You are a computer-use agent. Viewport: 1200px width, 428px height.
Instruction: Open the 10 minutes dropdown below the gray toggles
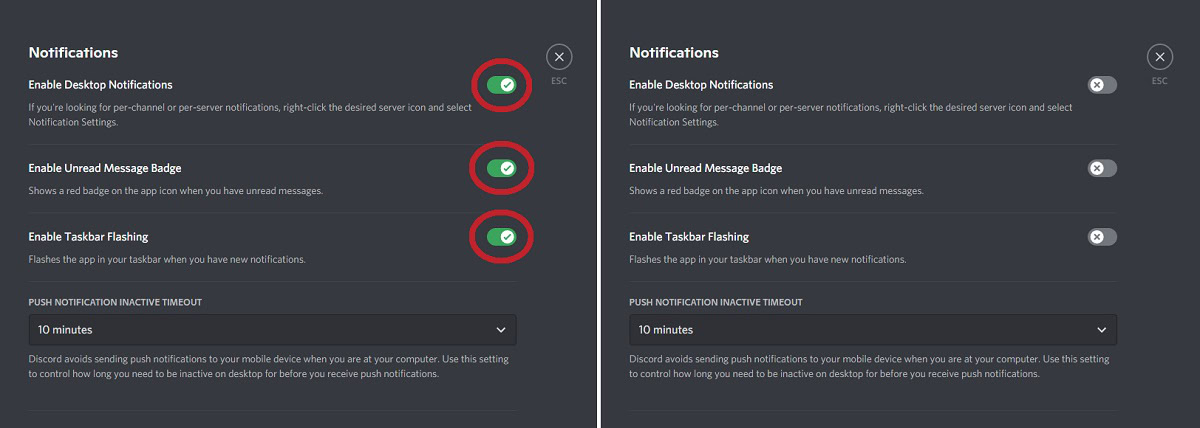pyautogui.click(x=872, y=330)
